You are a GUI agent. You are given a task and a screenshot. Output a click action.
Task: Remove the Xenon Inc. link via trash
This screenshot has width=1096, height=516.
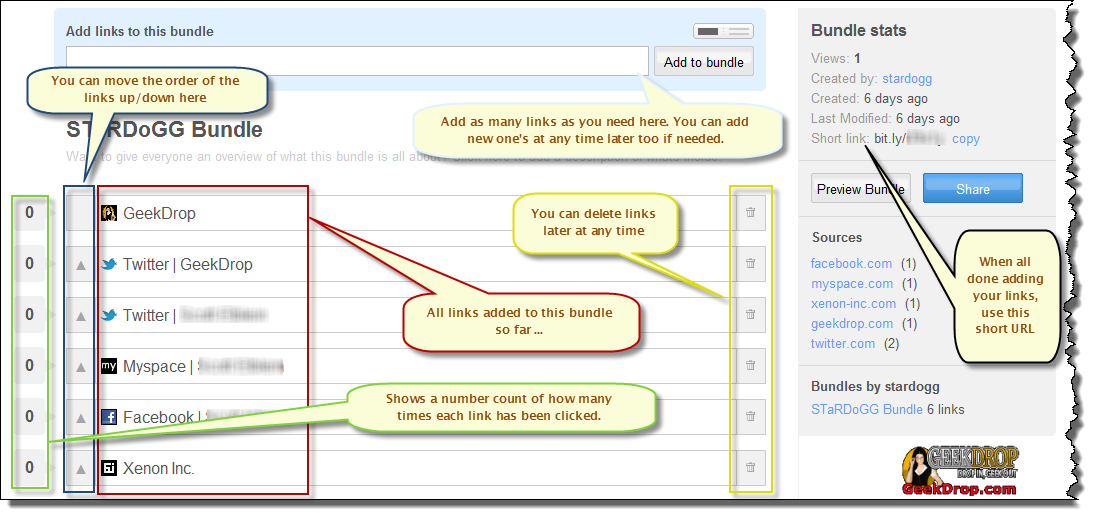[x=750, y=467]
